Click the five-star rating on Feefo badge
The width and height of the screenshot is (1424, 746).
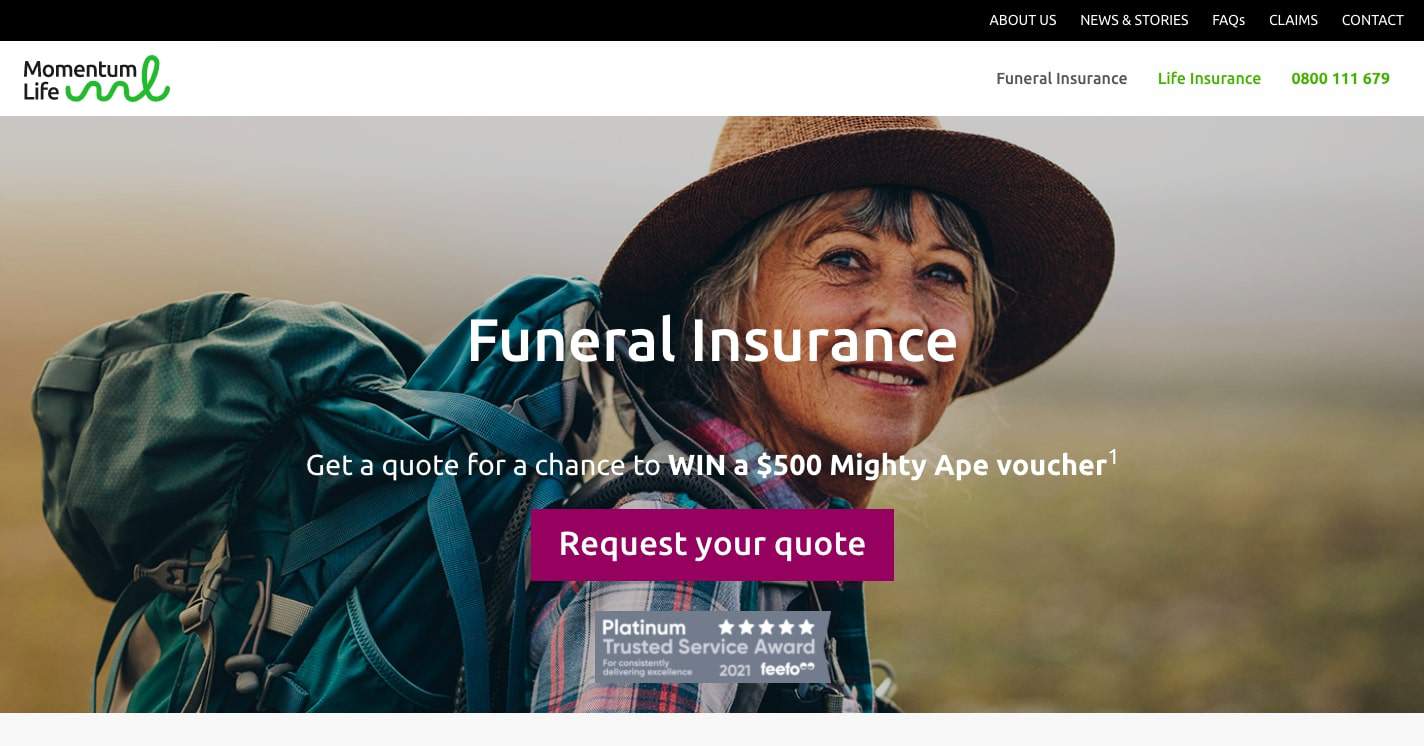pyautogui.click(x=767, y=627)
